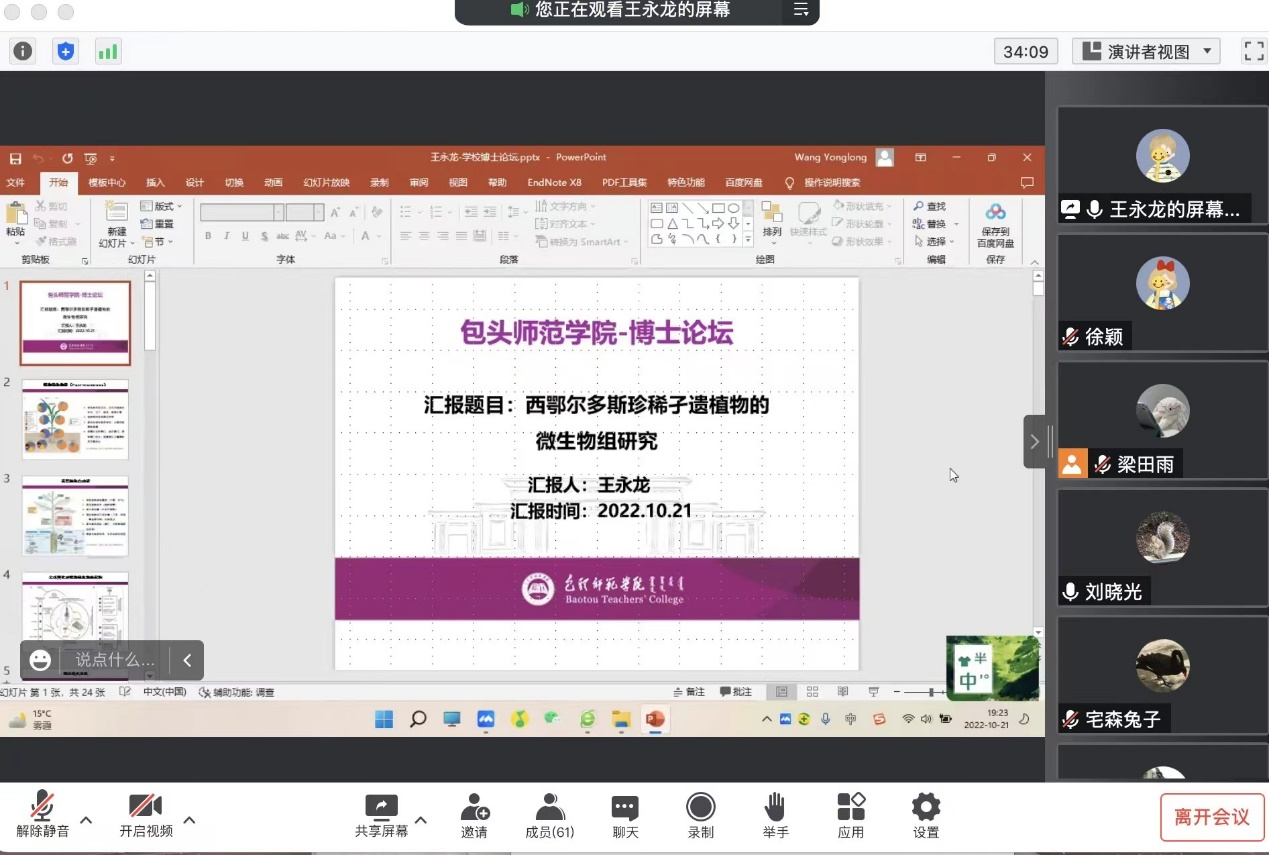Open meeting 设置 settings
The image size is (1269, 855).
926,814
